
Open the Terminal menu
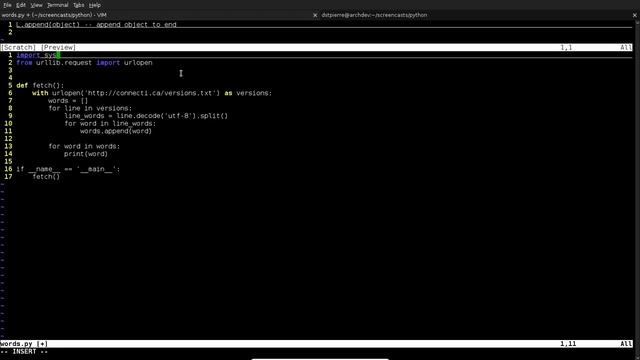58,5
